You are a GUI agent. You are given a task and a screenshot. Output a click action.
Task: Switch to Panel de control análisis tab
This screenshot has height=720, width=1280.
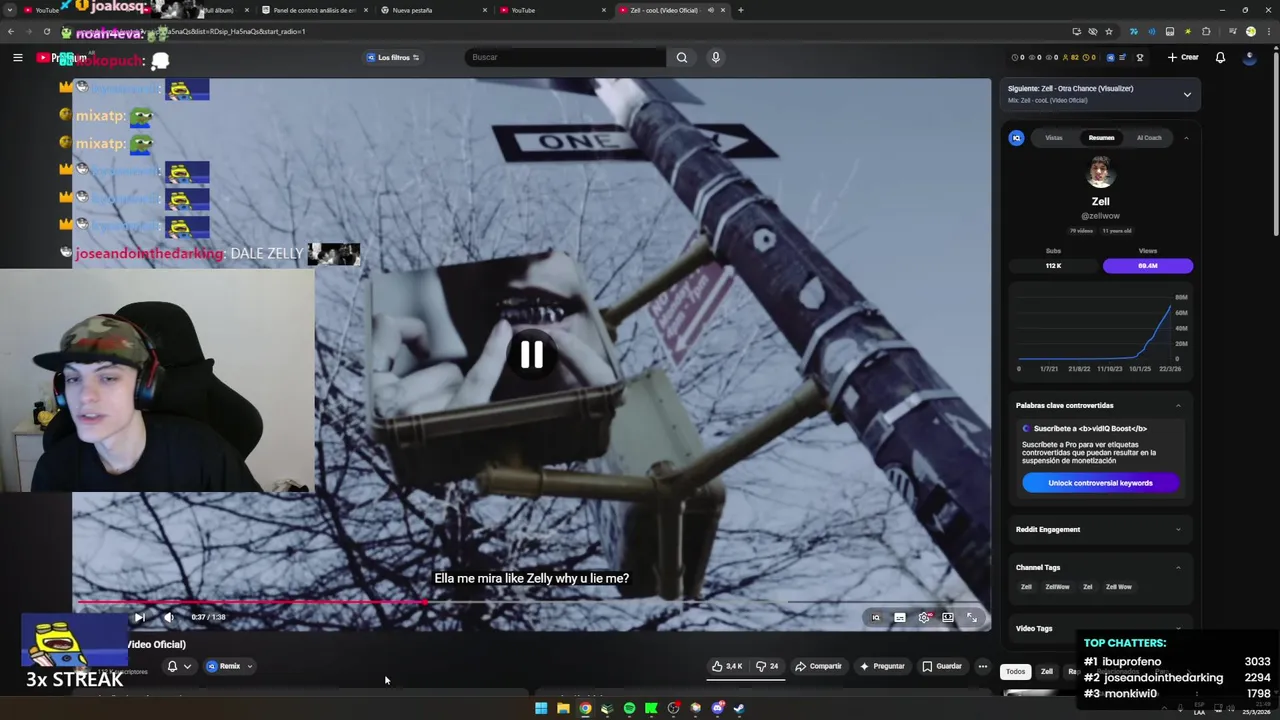[x=315, y=10]
